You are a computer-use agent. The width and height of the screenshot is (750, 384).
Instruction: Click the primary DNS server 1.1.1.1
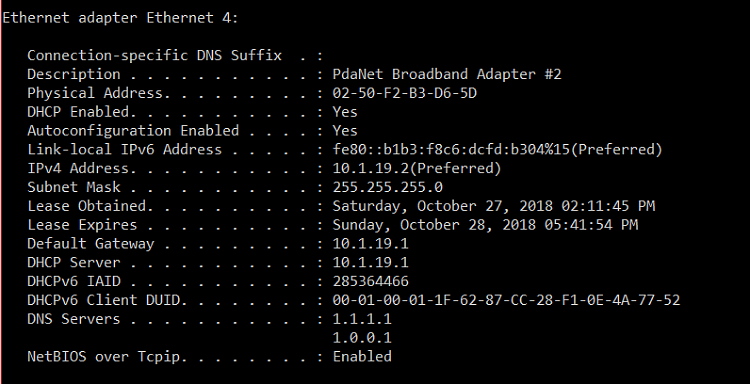click(x=362, y=319)
